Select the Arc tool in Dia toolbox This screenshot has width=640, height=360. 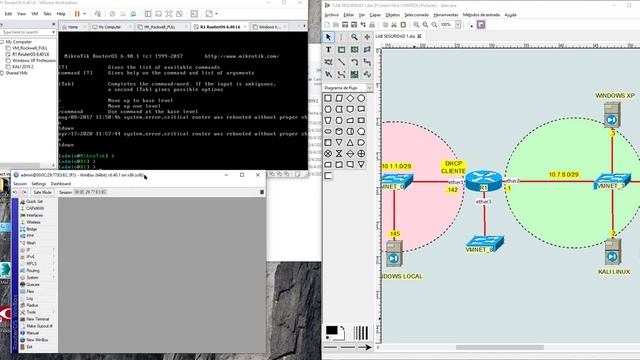coord(354,62)
